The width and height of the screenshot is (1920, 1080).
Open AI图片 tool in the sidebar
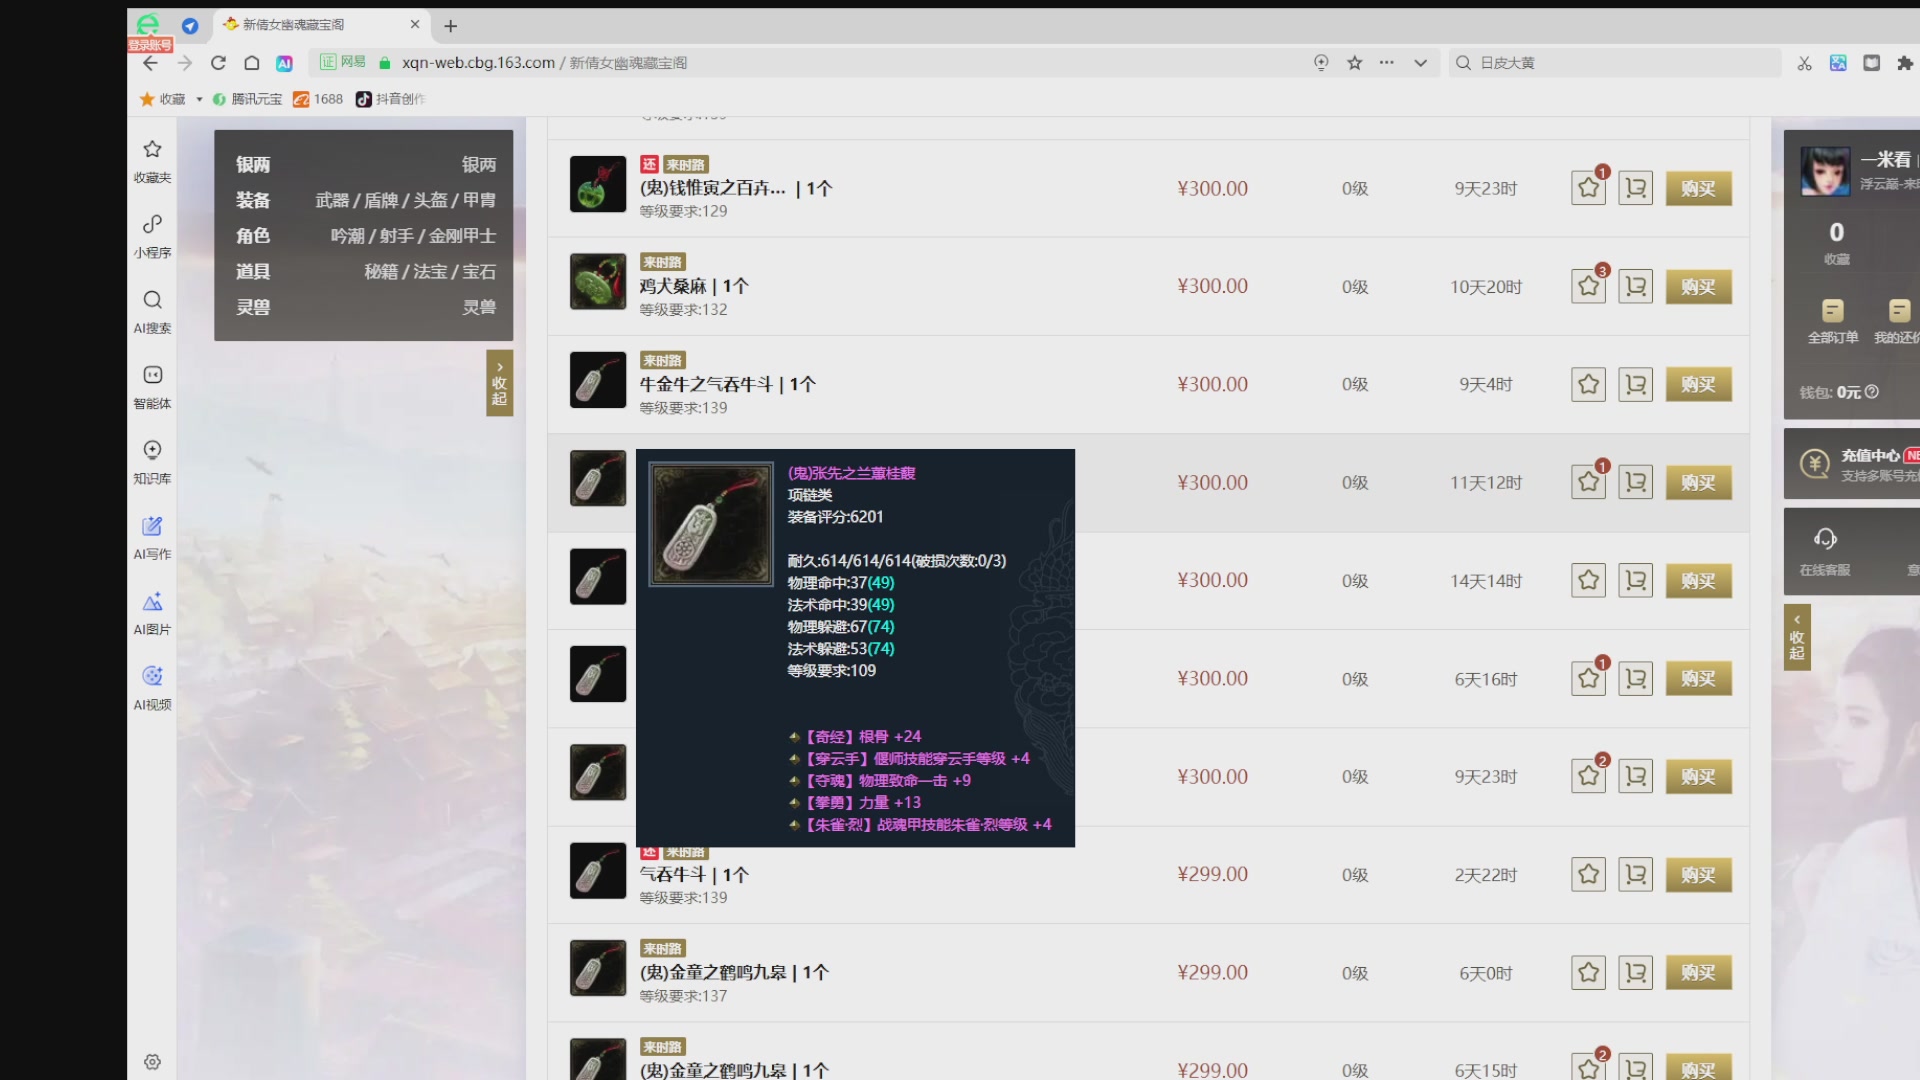(x=152, y=611)
